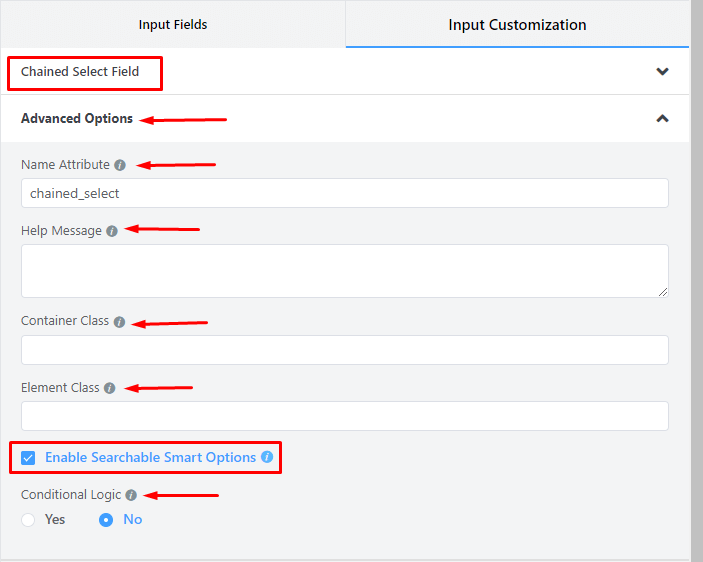Toggle Enable Searchable Smart Options checkbox

(x=28, y=458)
